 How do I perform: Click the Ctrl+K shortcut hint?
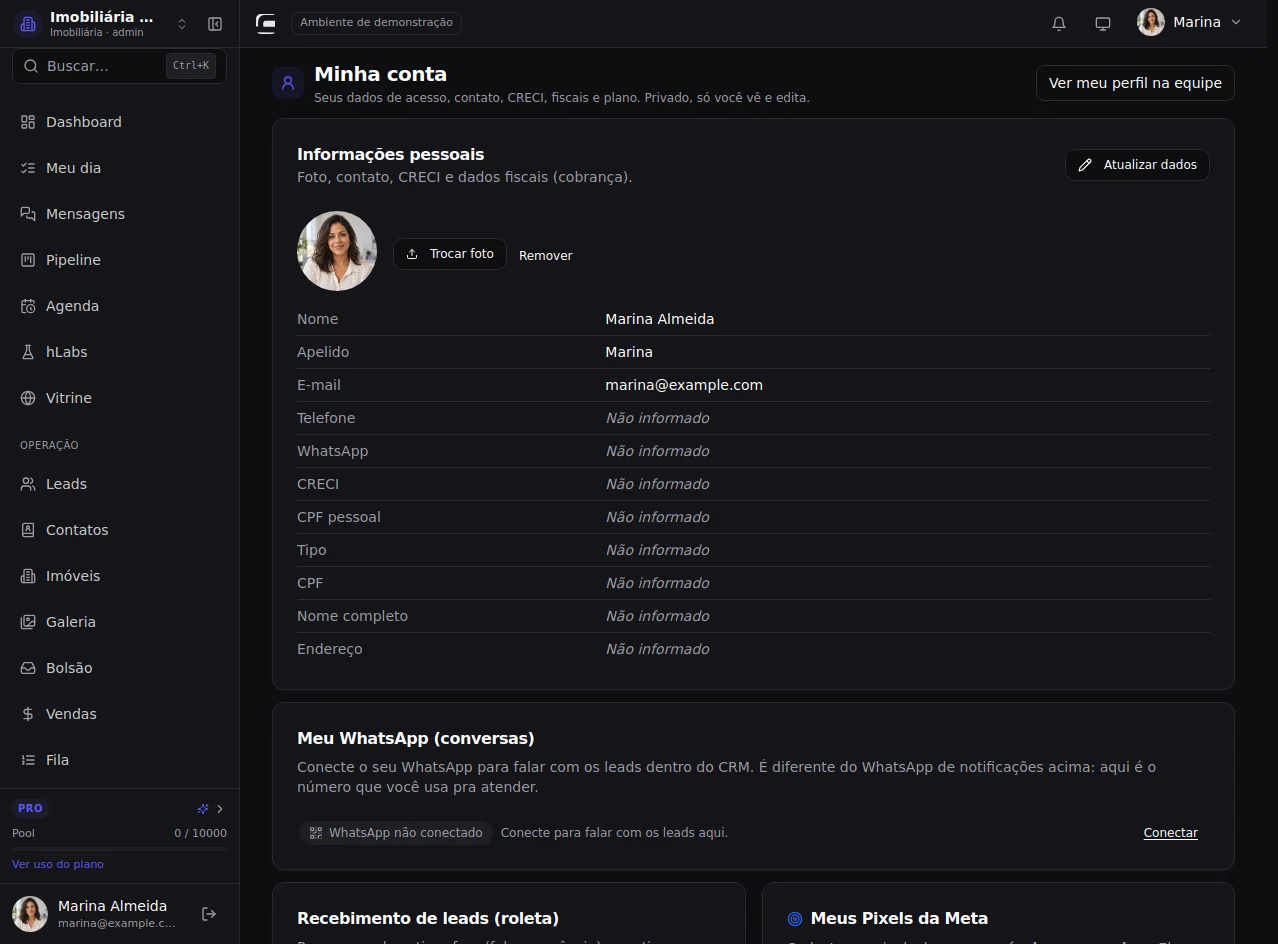tap(191, 66)
